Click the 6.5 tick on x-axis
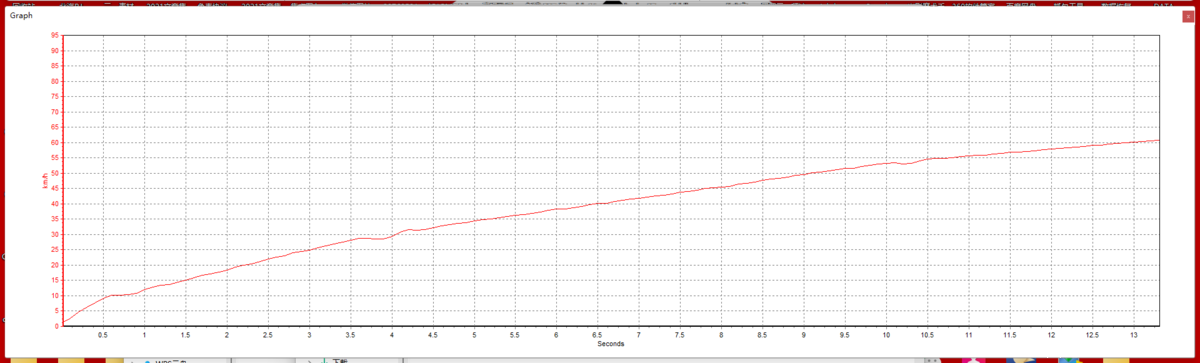 click(x=597, y=335)
